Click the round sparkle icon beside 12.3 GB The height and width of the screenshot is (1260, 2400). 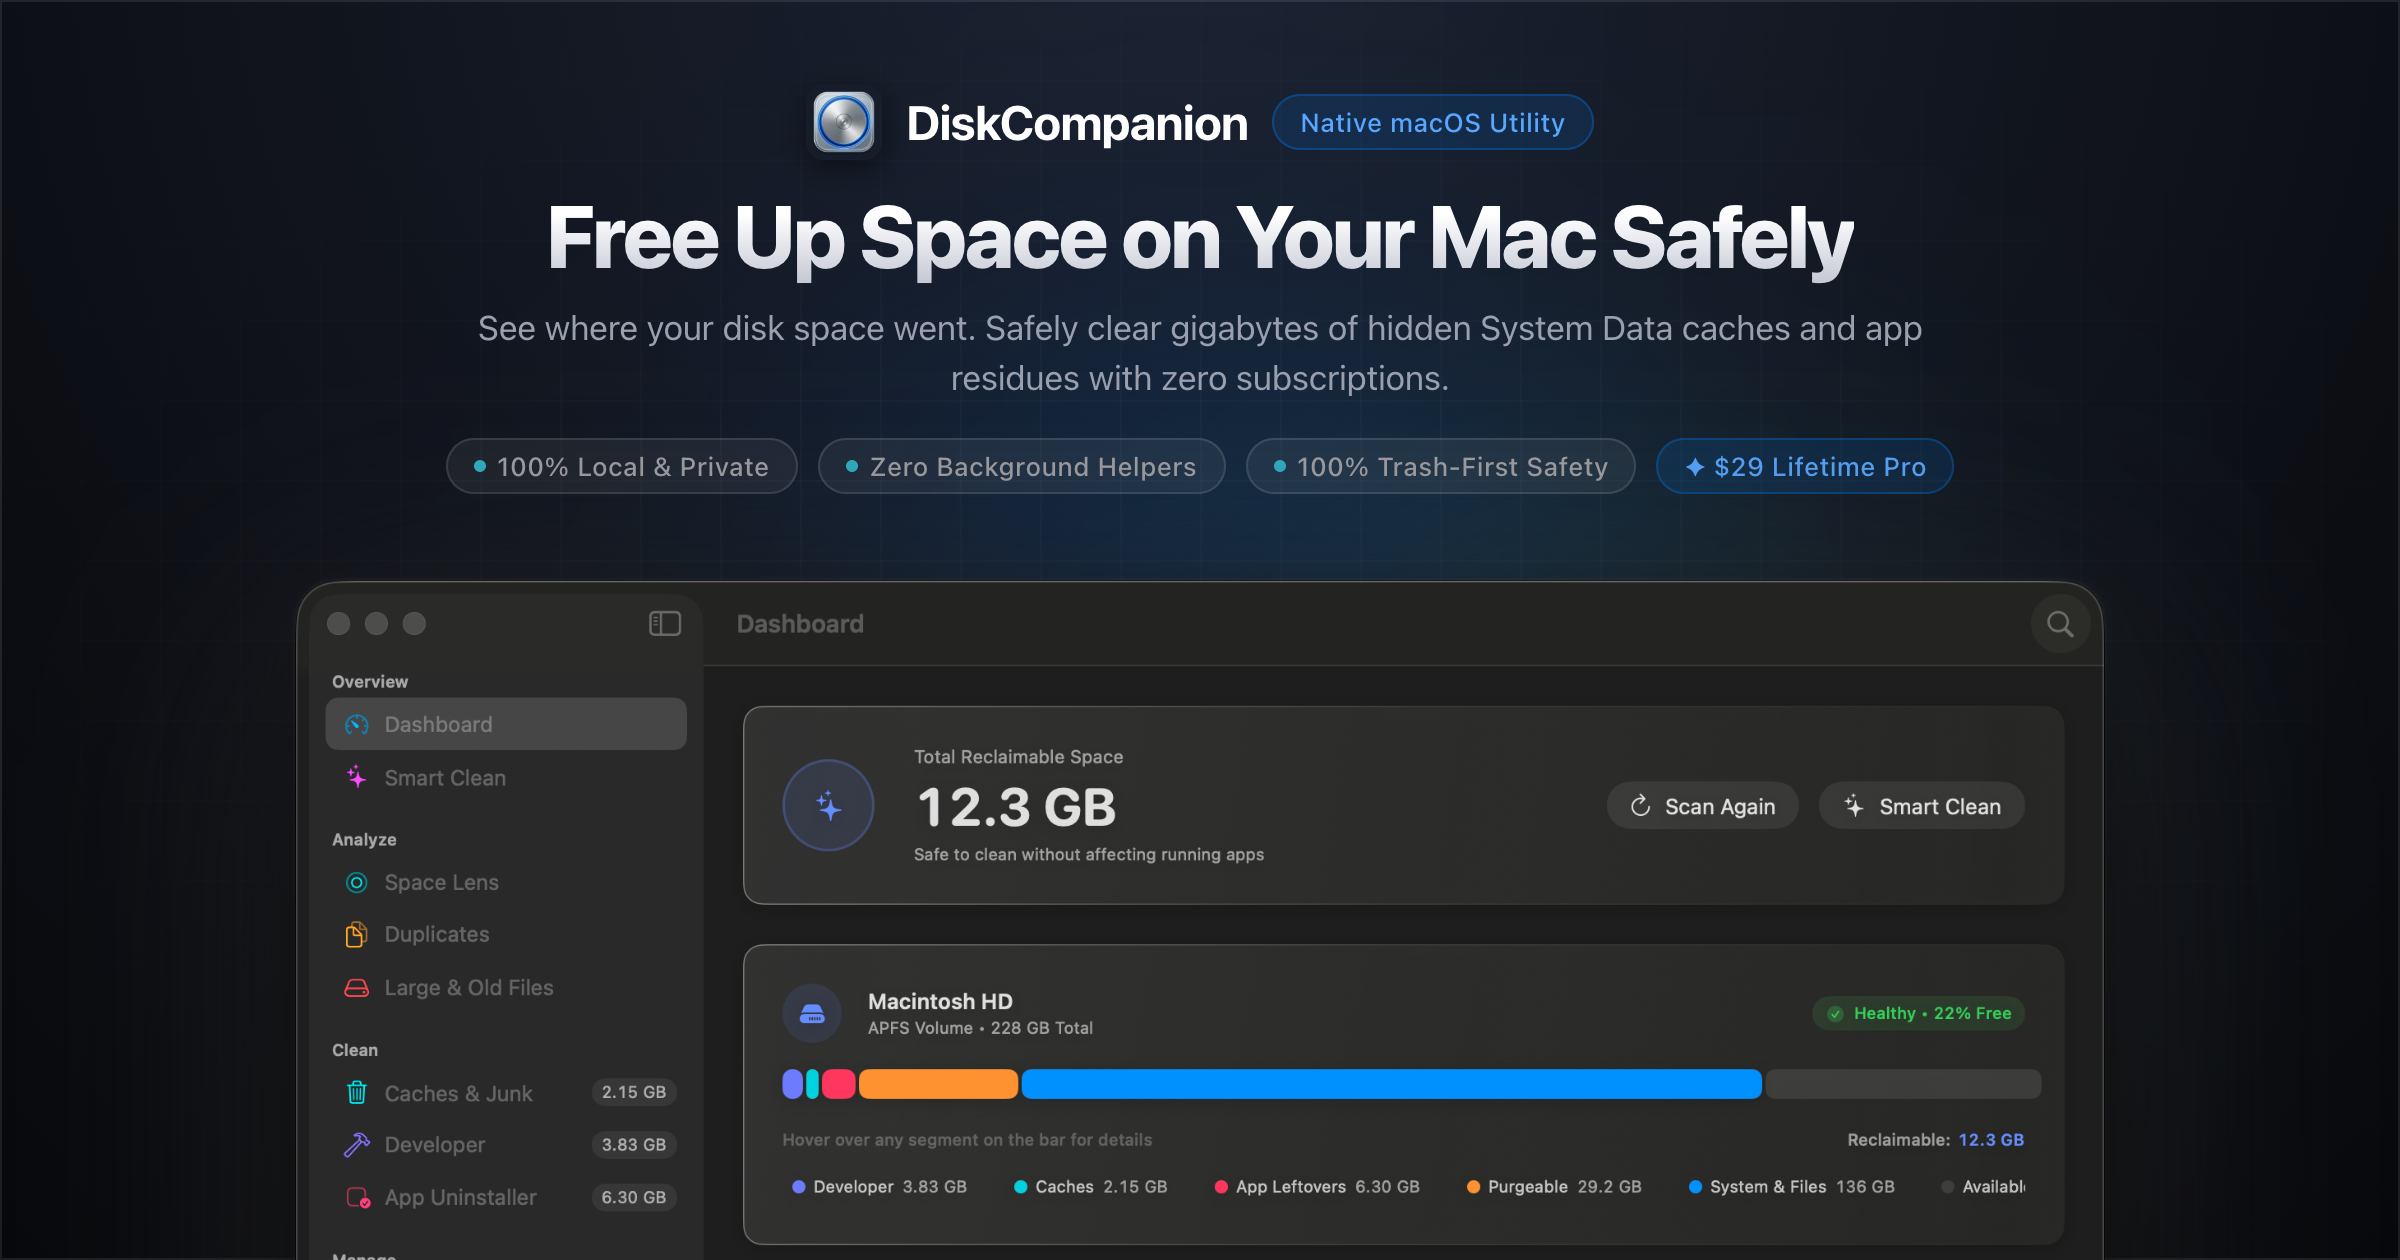(x=828, y=805)
